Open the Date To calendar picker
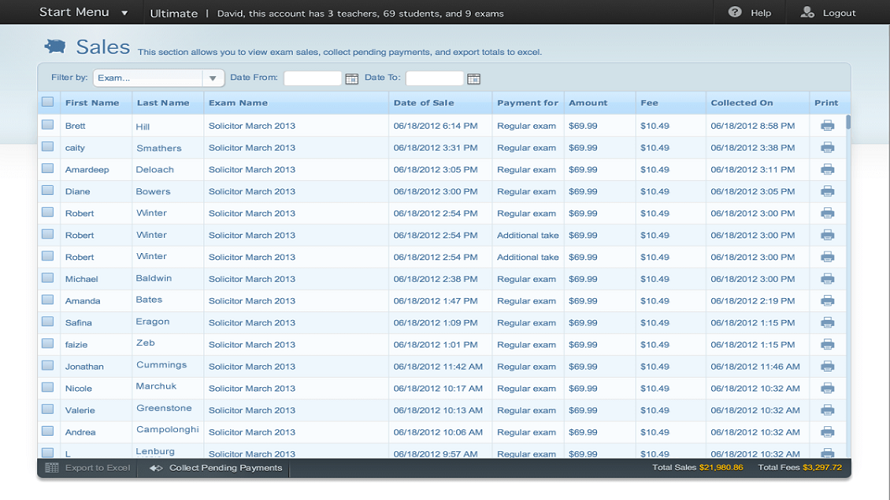Viewport: 890px width, 500px height. [473, 78]
